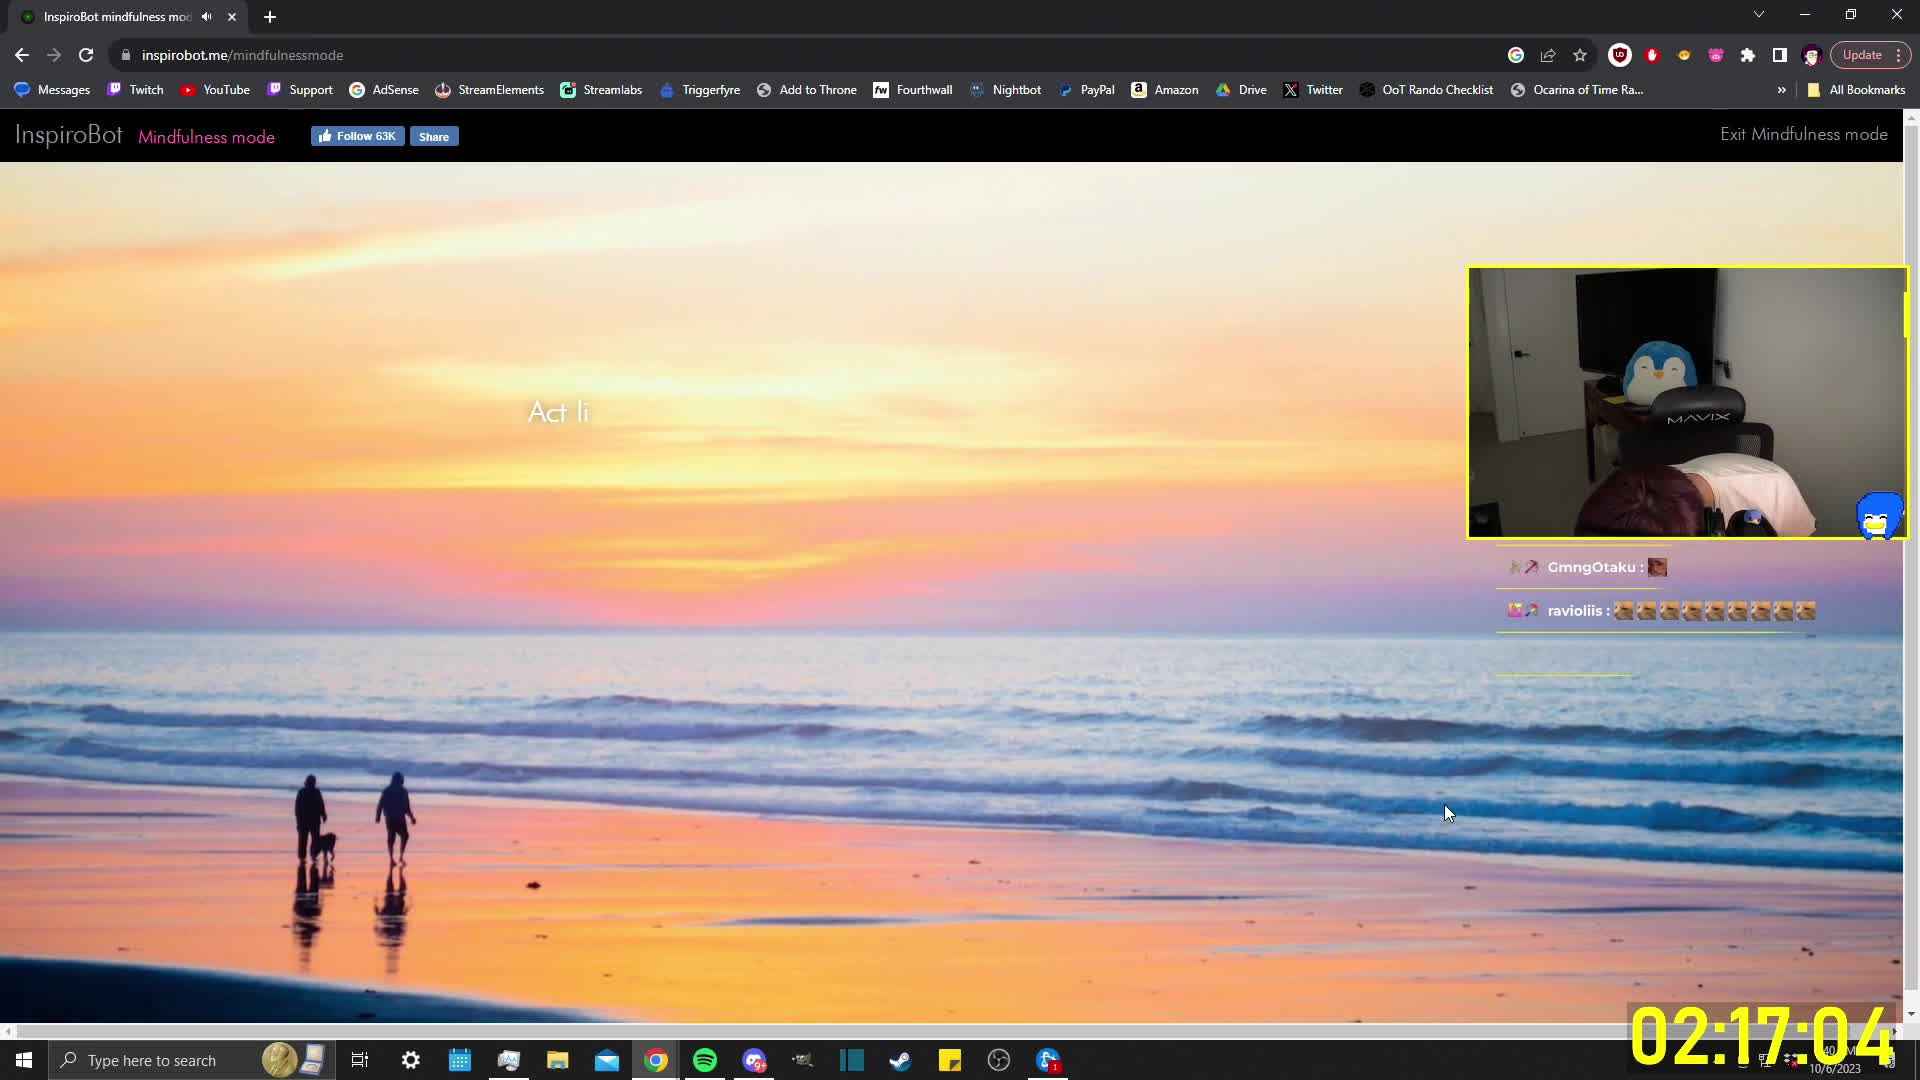This screenshot has width=1920, height=1080.
Task: Open OBS Studio on the taskbar
Action: pyautogui.click(x=998, y=1060)
